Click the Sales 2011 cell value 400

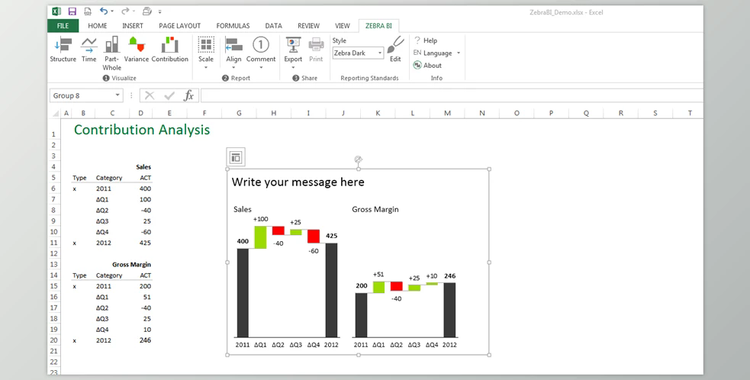(145, 189)
